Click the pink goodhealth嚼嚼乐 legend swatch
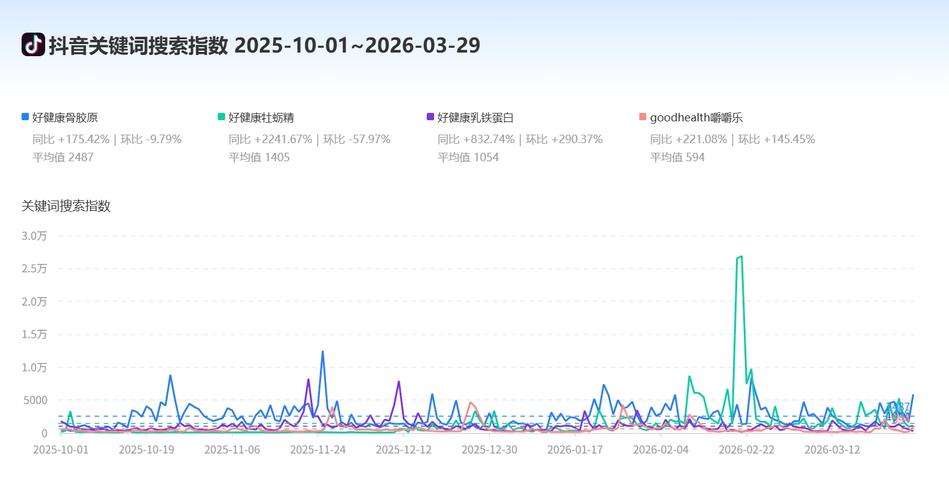This screenshot has width=949, height=500. [642, 117]
